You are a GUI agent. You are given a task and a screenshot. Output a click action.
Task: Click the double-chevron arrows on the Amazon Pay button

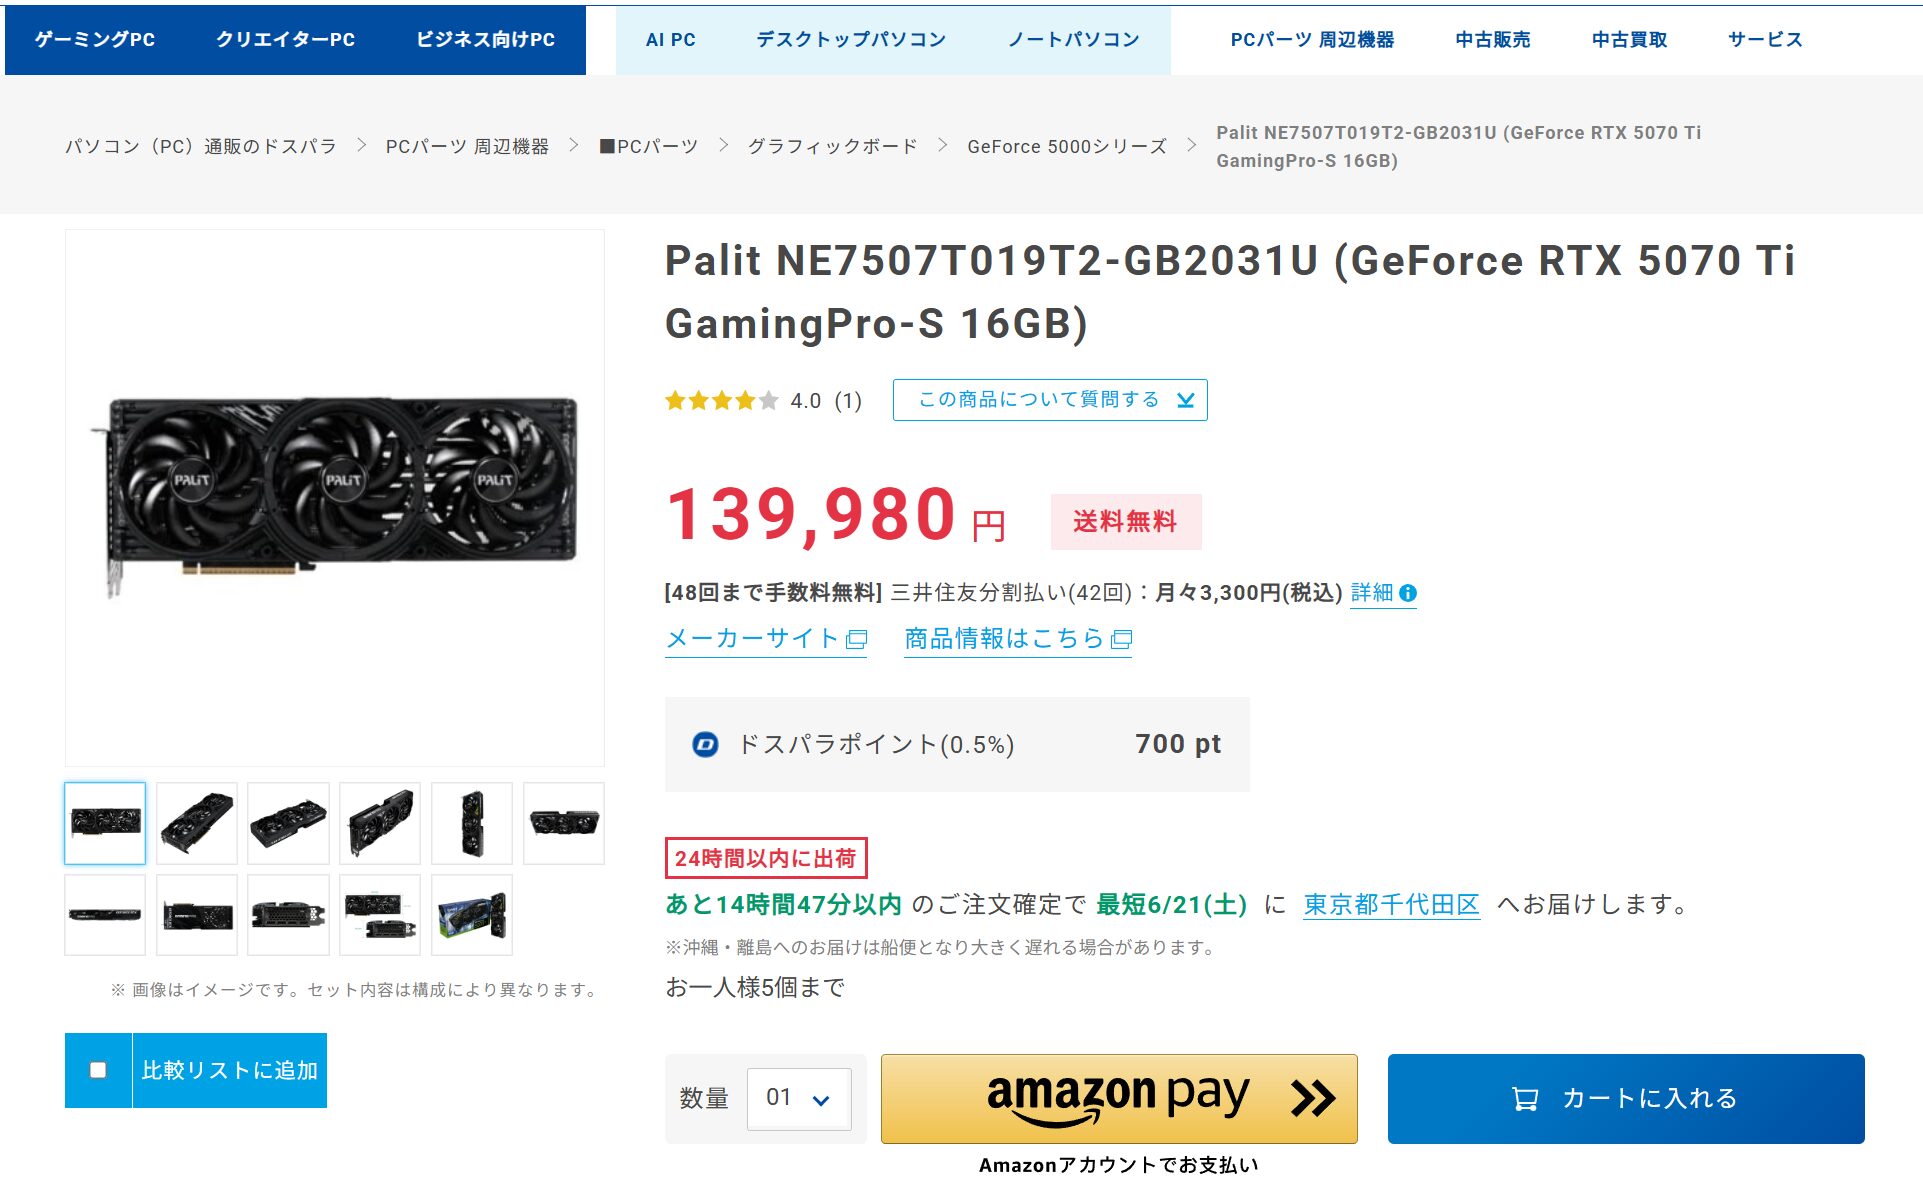pyautogui.click(x=1313, y=1098)
